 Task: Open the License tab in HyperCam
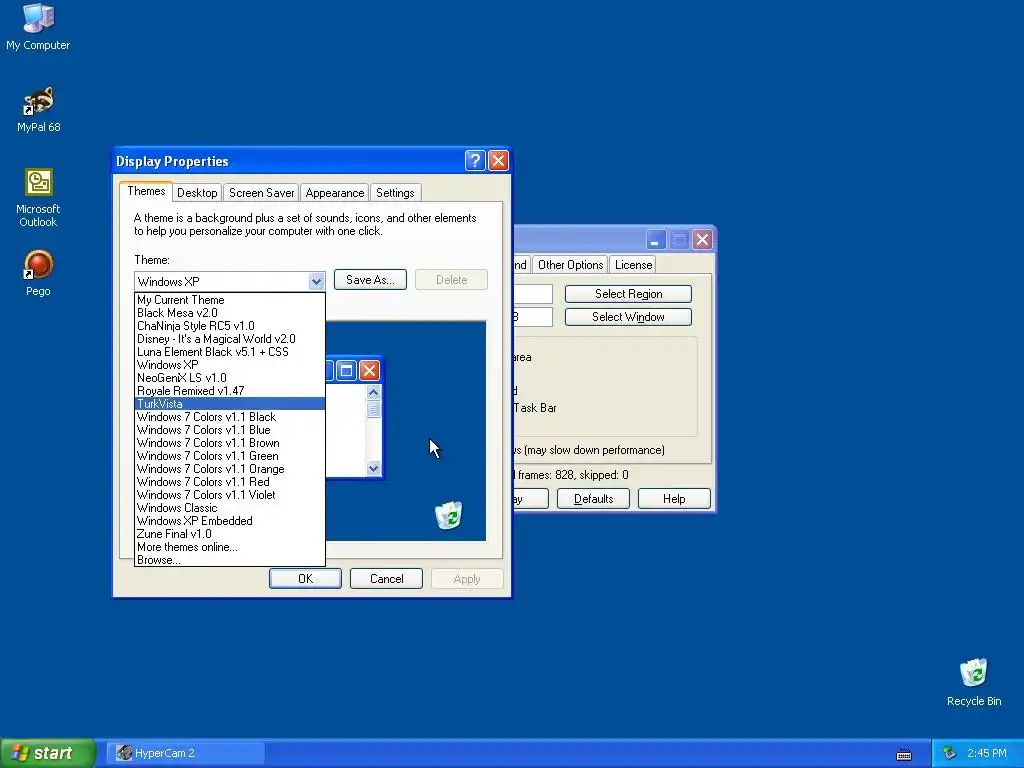[x=633, y=265]
